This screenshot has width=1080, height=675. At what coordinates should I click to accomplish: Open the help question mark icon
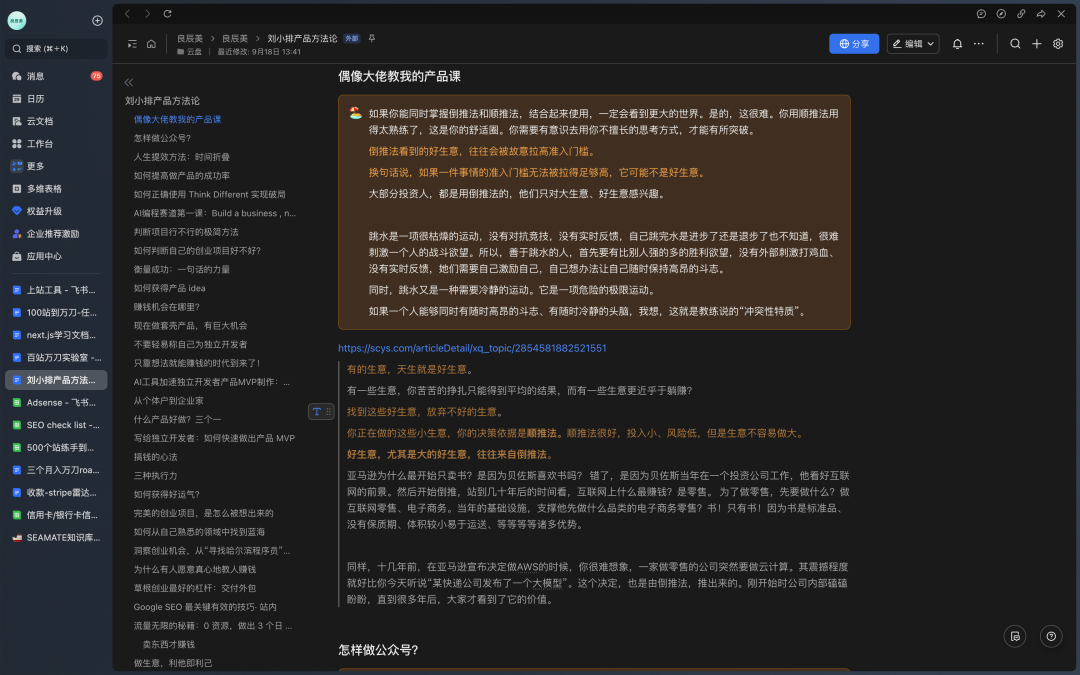click(1051, 636)
